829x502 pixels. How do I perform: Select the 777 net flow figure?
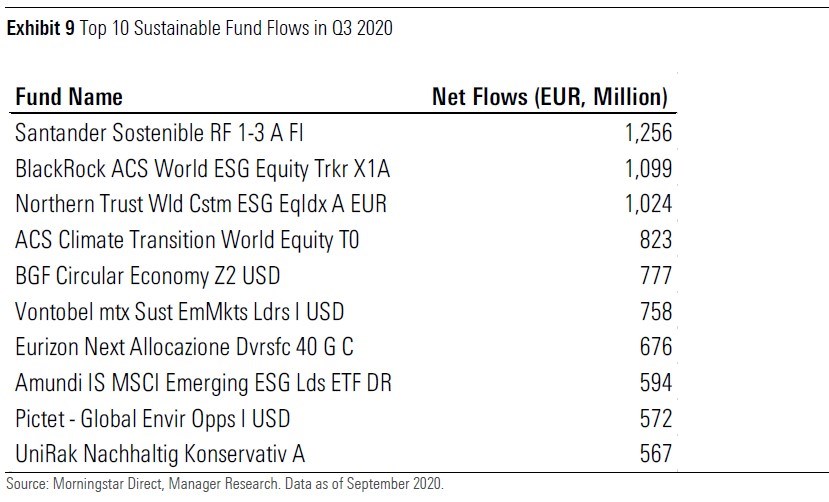655,276
